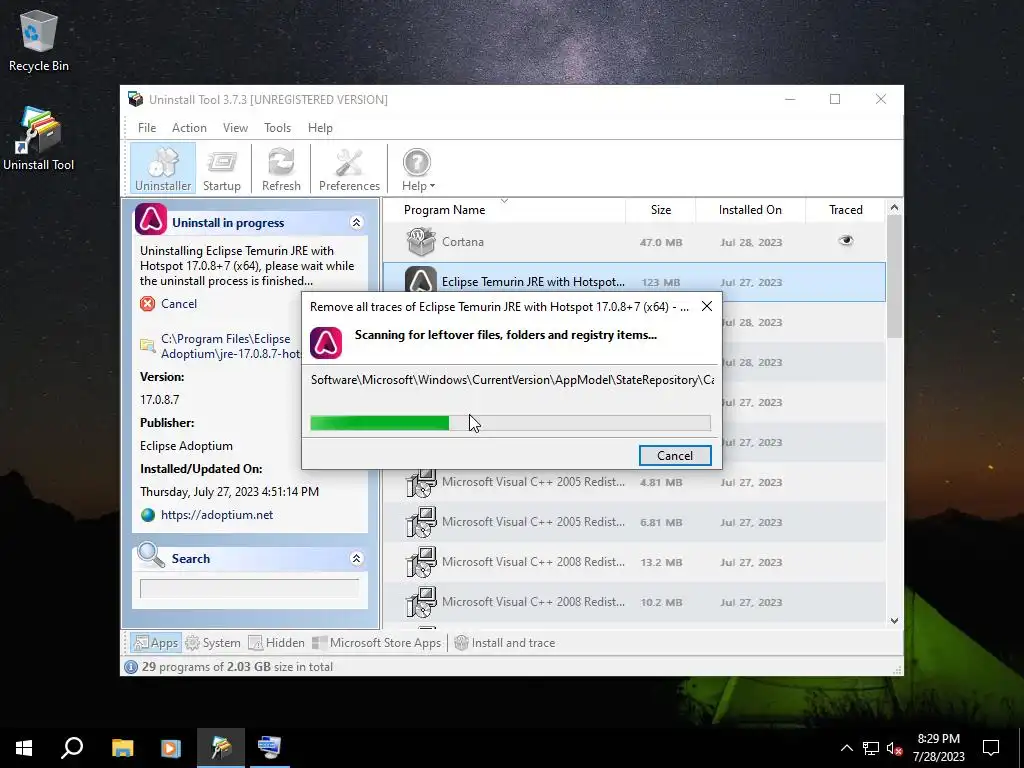Open the Windows Start menu
1024x768 pixels.
(24, 747)
